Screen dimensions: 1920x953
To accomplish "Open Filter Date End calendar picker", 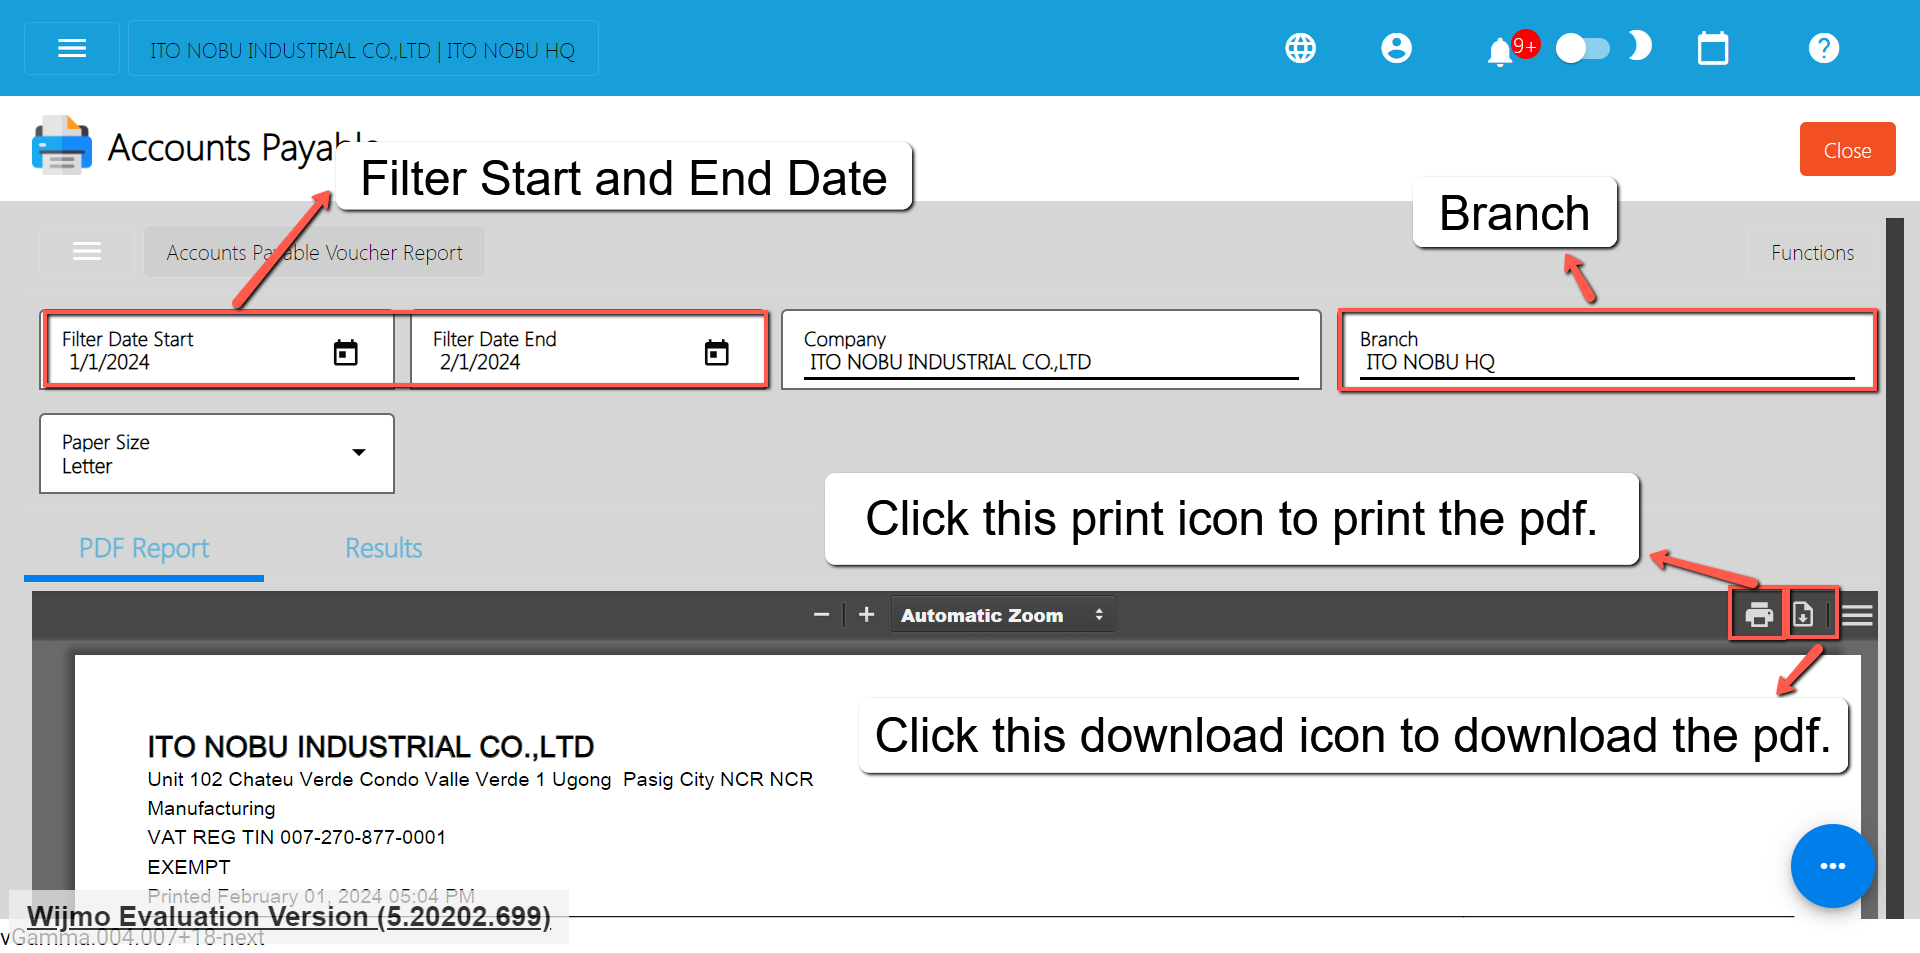I will pos(716,352).
